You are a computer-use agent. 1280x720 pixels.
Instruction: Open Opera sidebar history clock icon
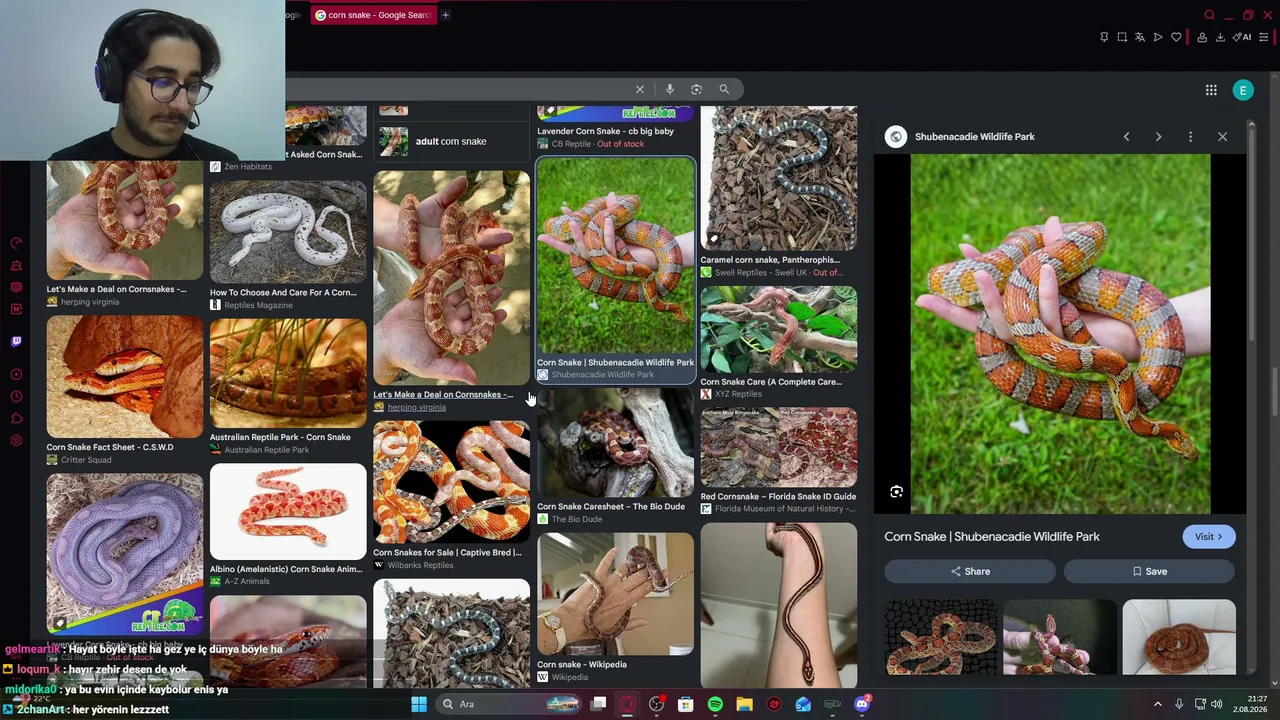tap(16, 397)
